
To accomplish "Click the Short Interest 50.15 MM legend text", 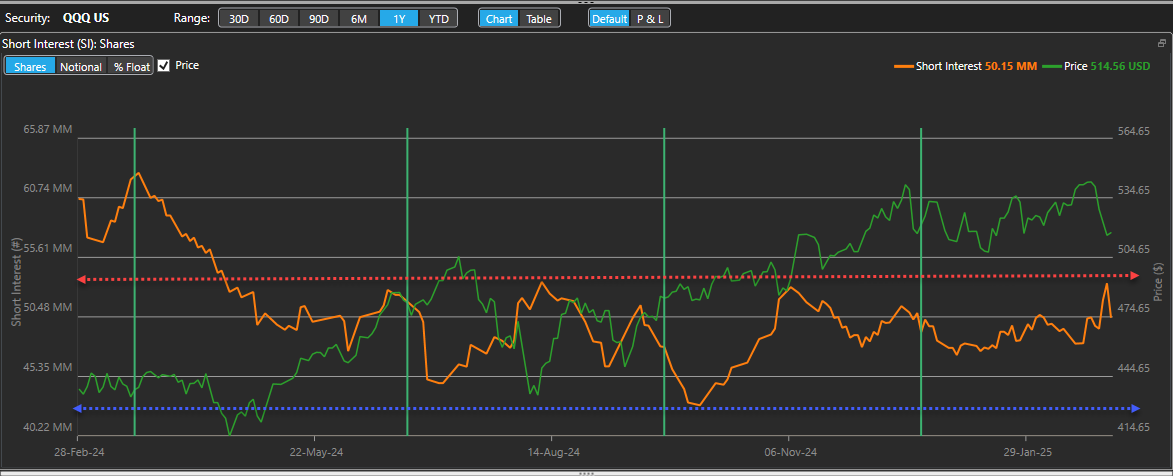I will 976,67.
